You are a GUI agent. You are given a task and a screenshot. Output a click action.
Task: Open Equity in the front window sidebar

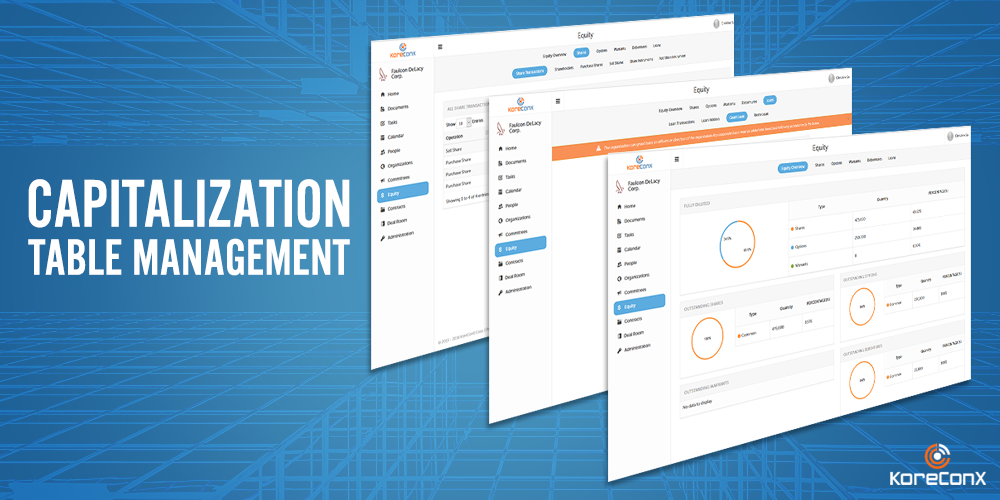coord(639,306)
